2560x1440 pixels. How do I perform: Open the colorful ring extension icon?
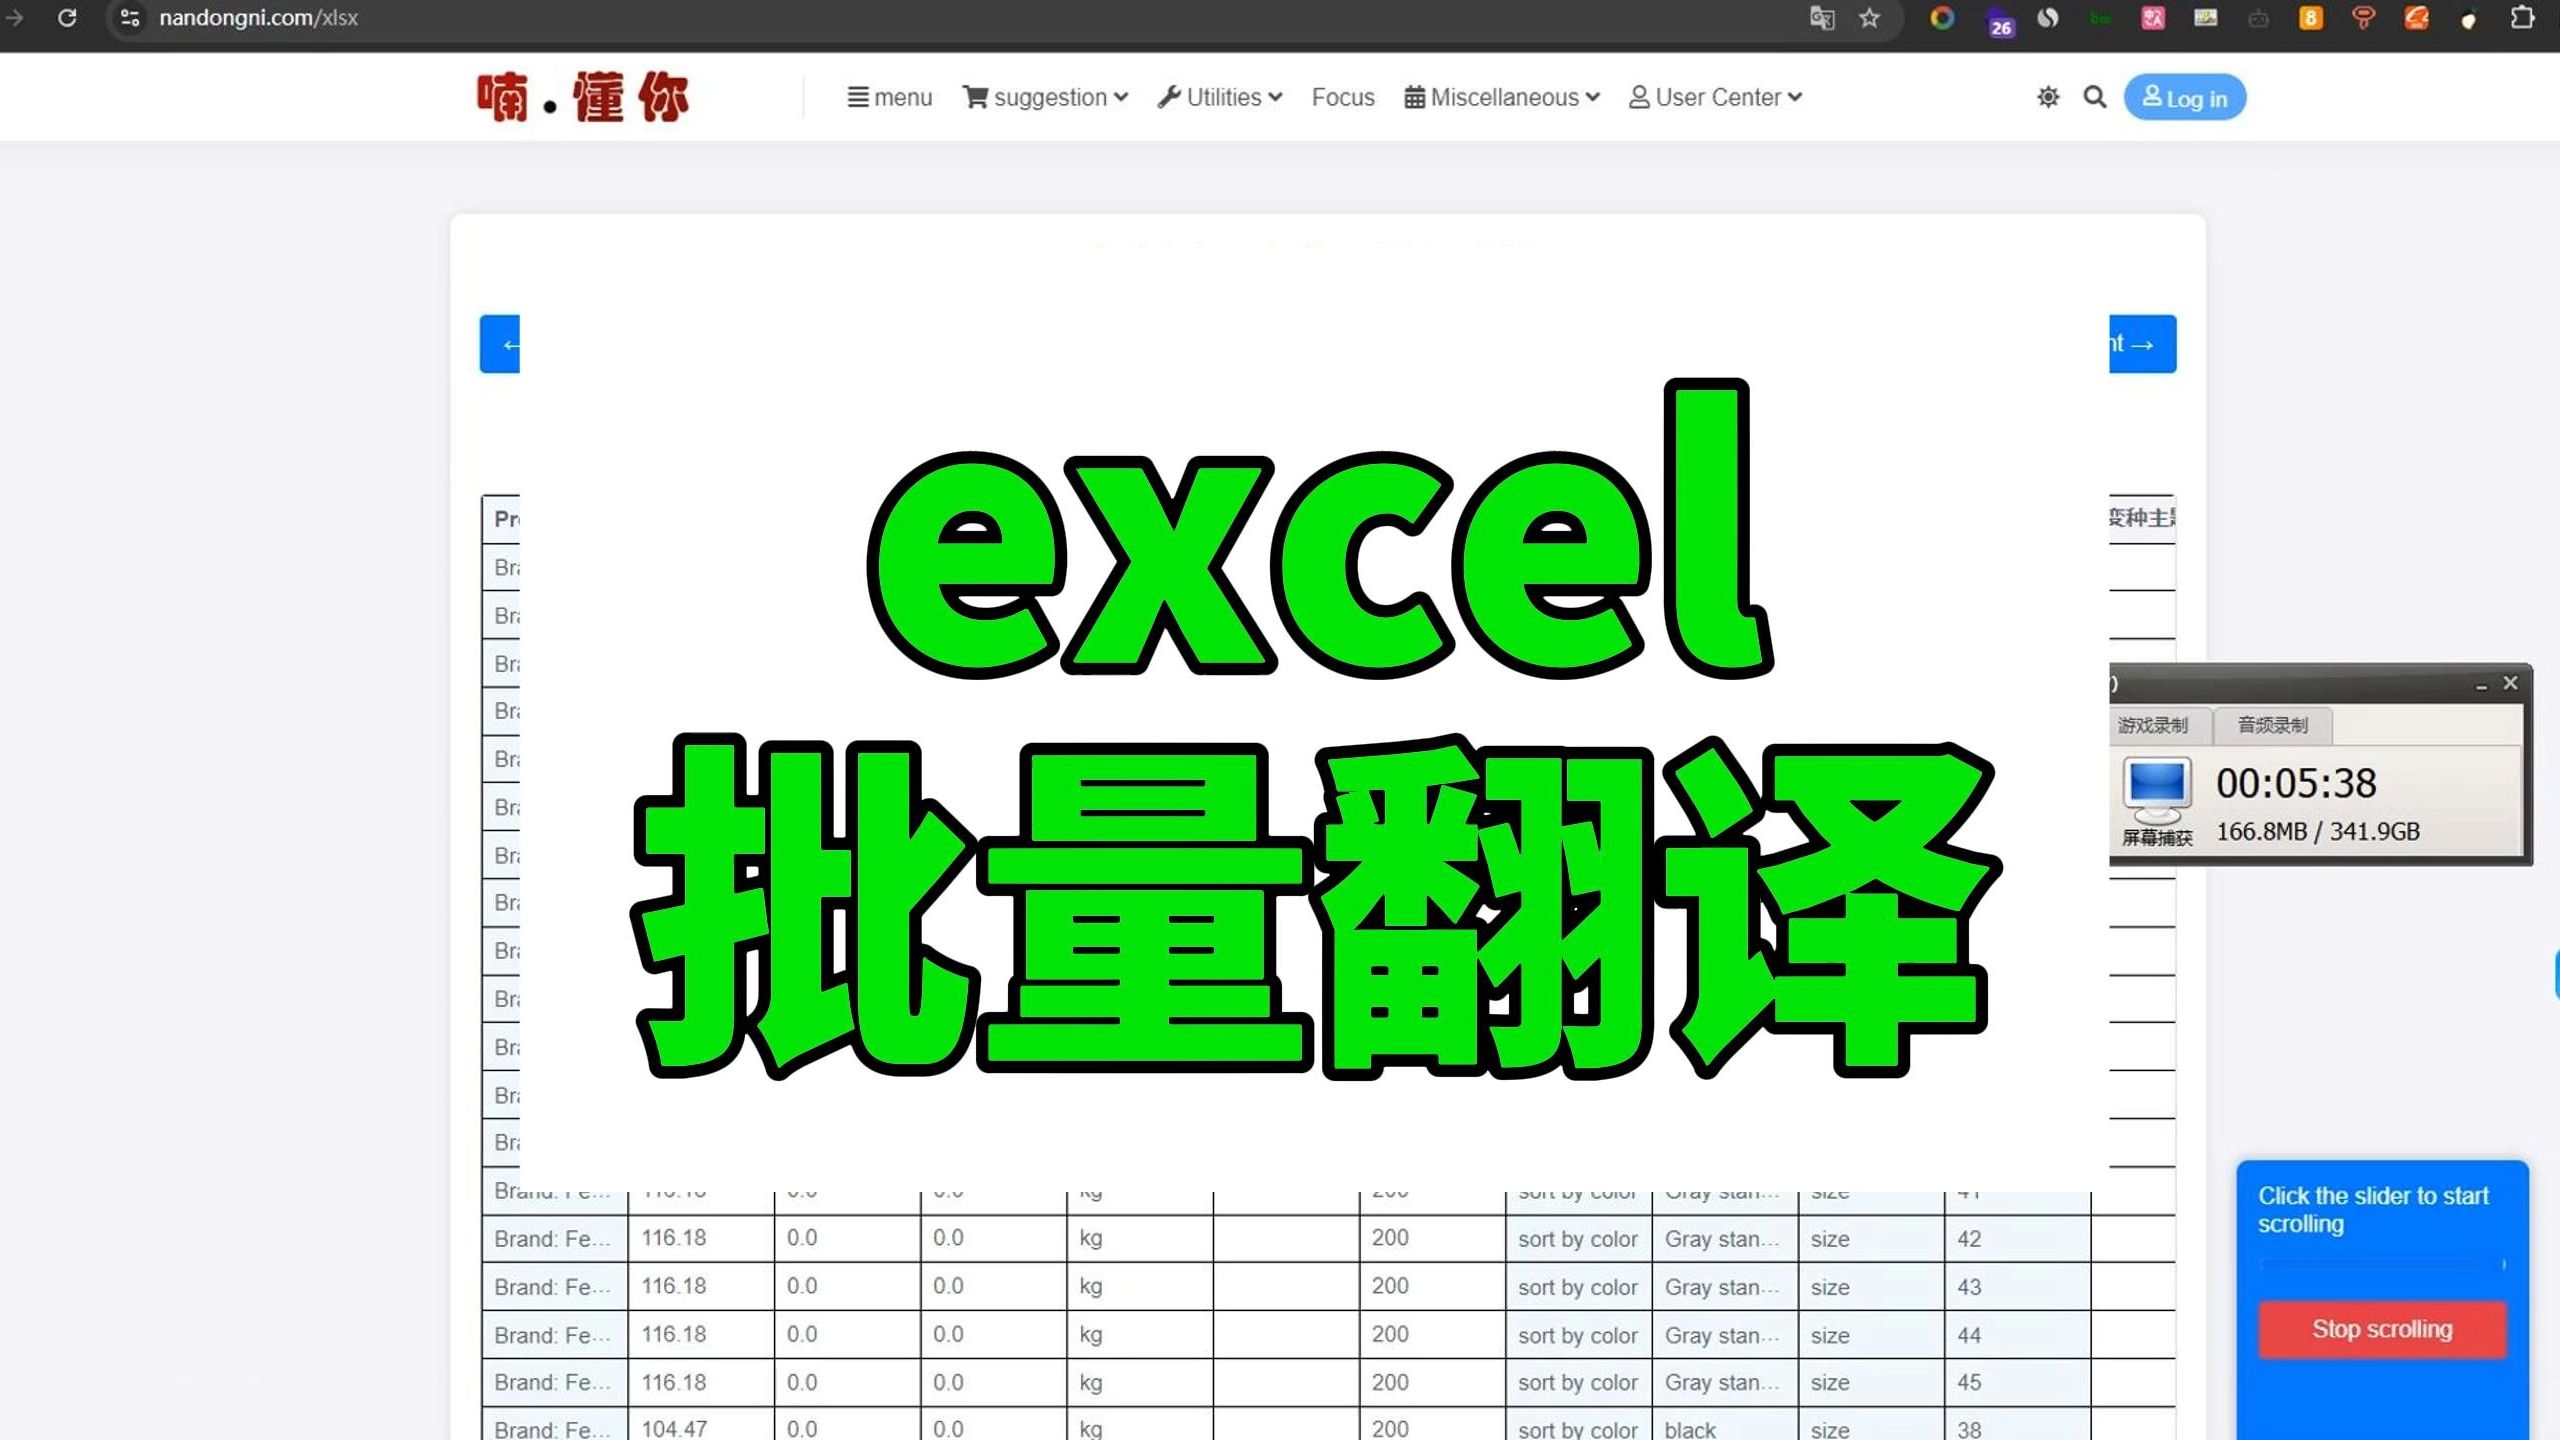(x=1942, y=18)
